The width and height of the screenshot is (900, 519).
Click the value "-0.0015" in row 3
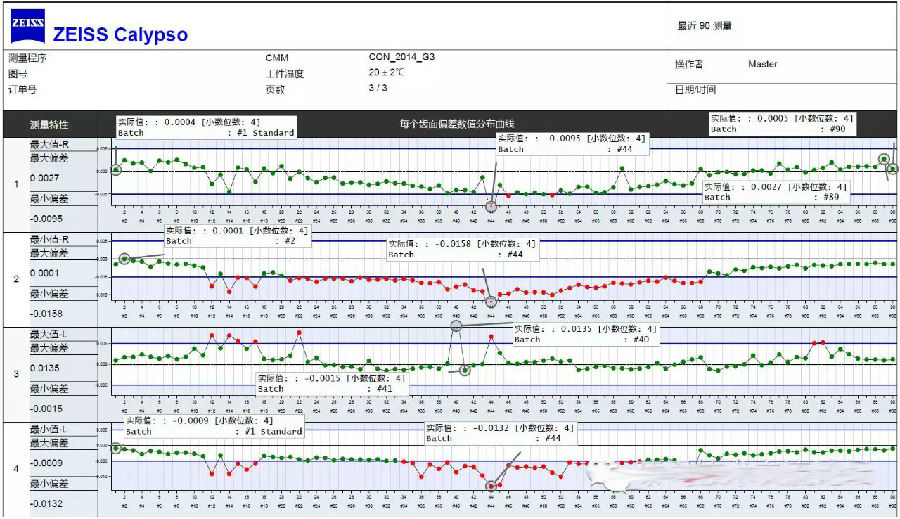46,409
